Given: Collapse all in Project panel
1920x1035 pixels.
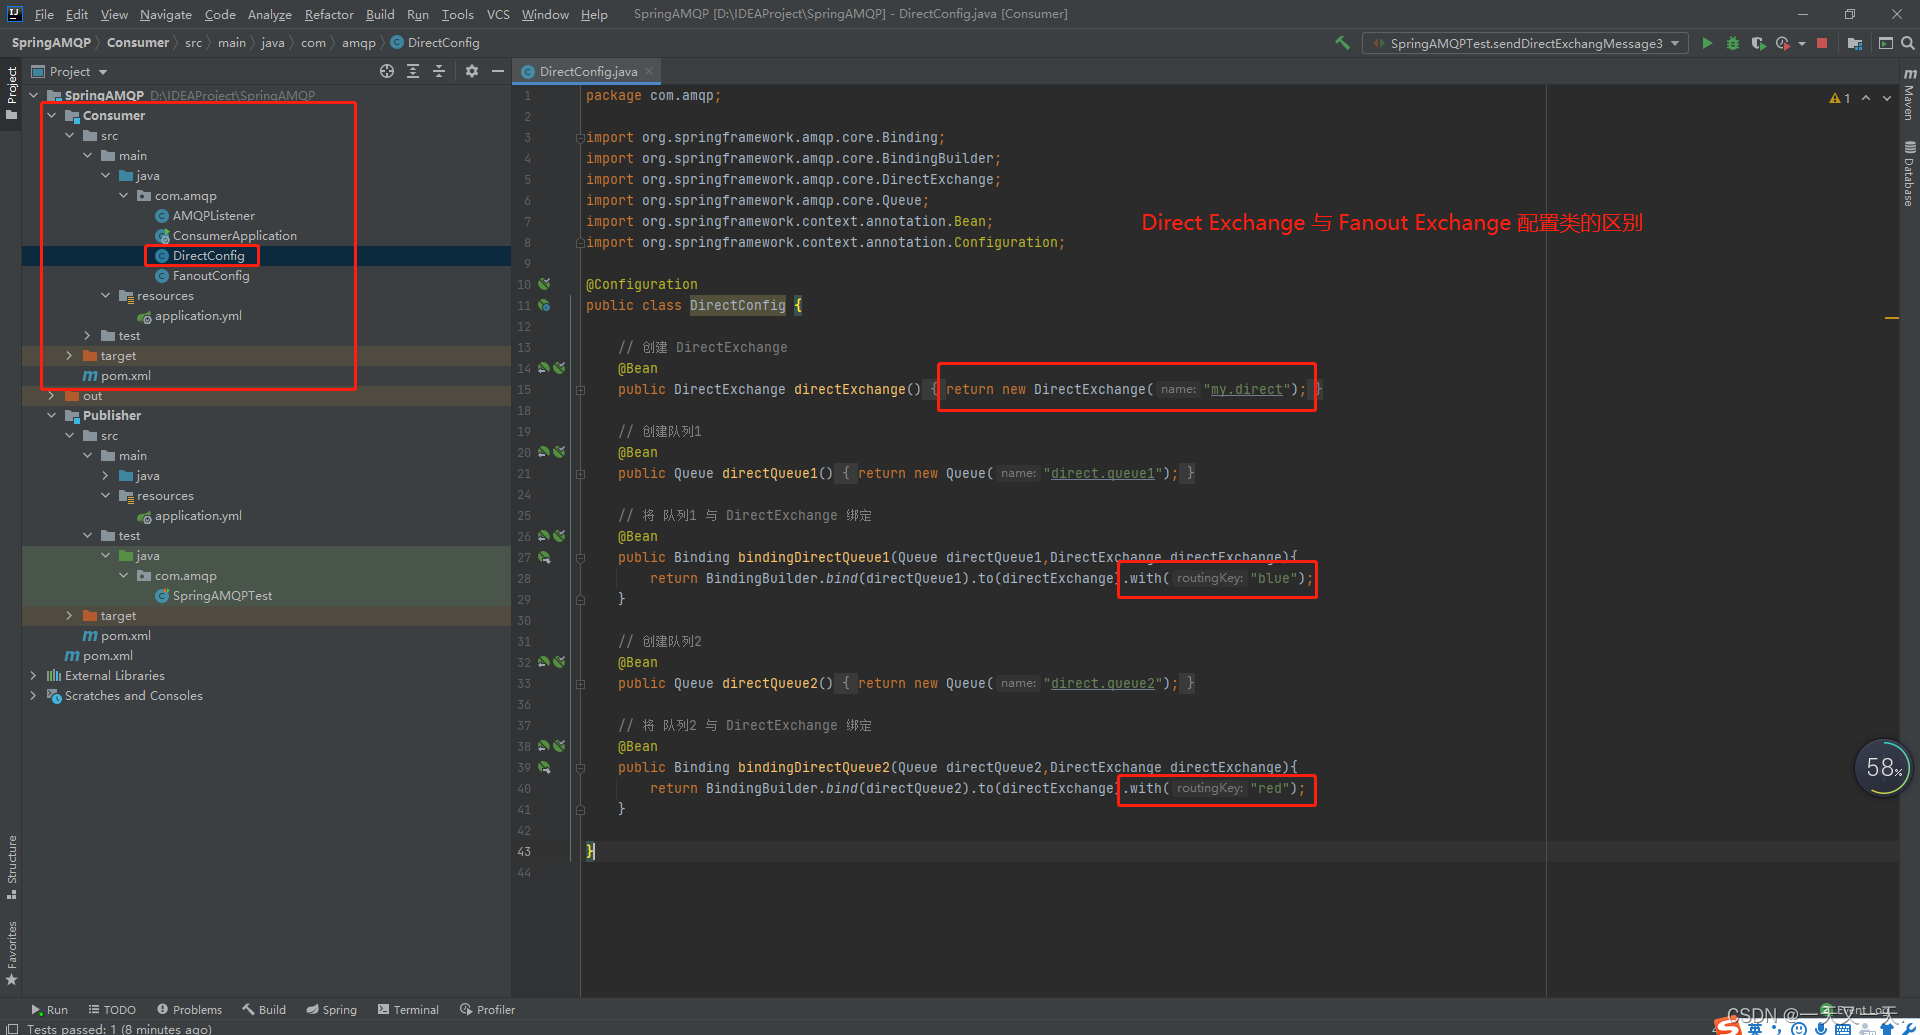Looking at the screenshot, I should (x=439, y=71).
